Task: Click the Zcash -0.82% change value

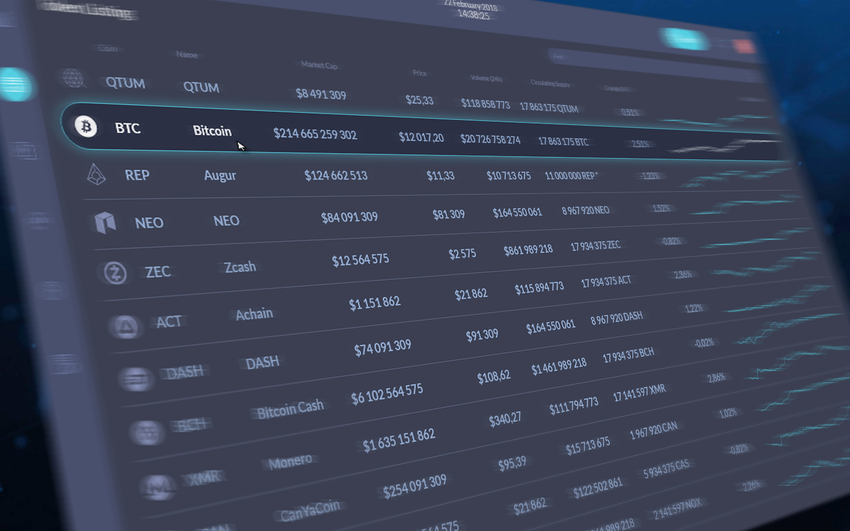Action: point(671,241)
